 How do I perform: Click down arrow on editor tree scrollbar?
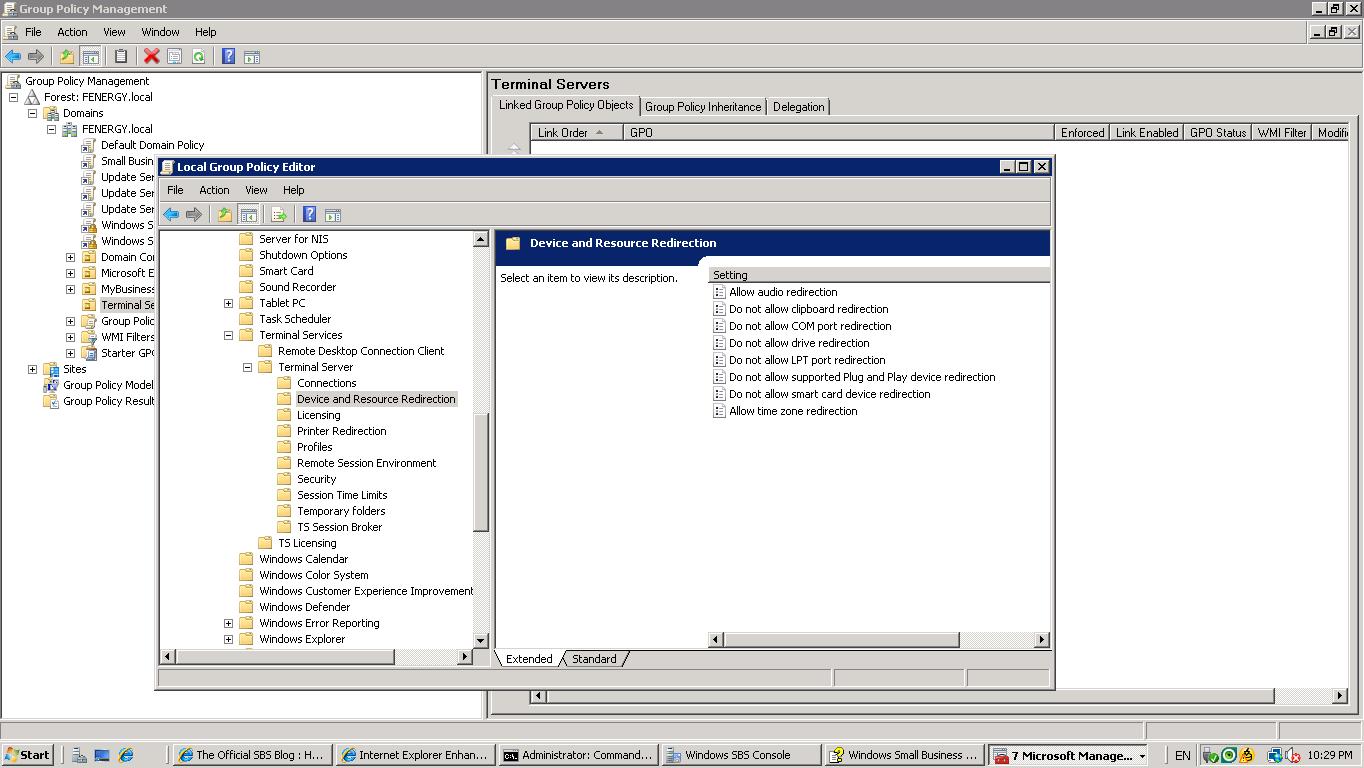point(480,640)
